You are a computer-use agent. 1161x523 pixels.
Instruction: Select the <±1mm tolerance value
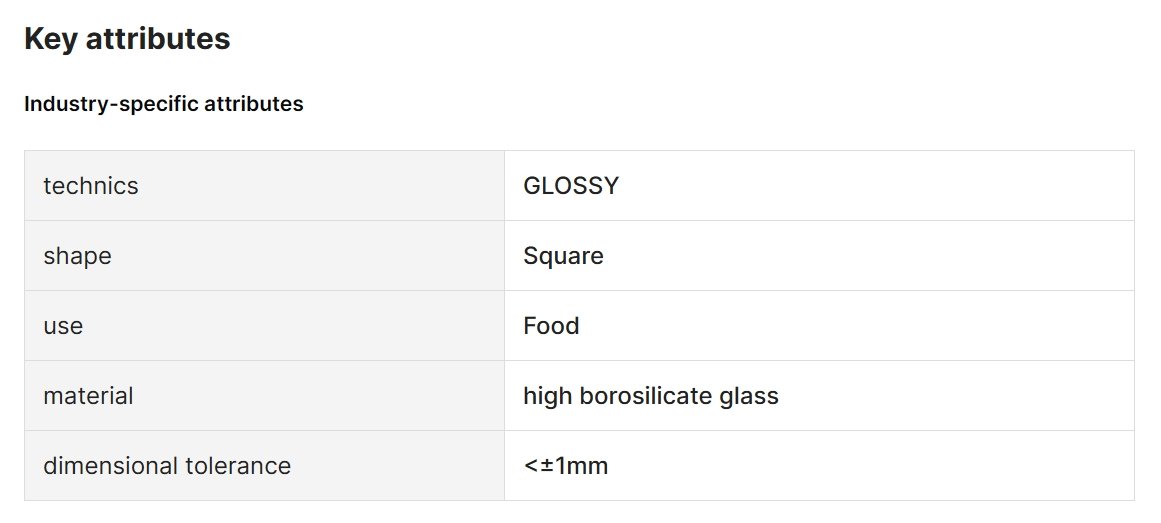click(x=566, y=466)
